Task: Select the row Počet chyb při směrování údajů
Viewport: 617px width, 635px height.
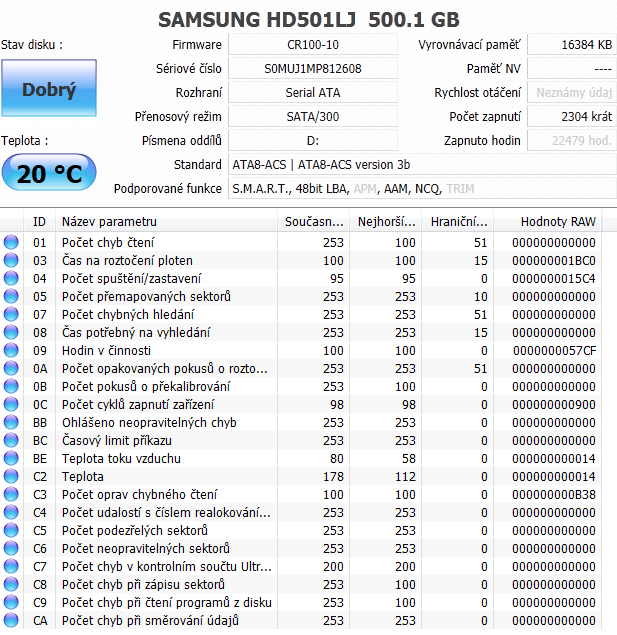Action: click(301, 620)
